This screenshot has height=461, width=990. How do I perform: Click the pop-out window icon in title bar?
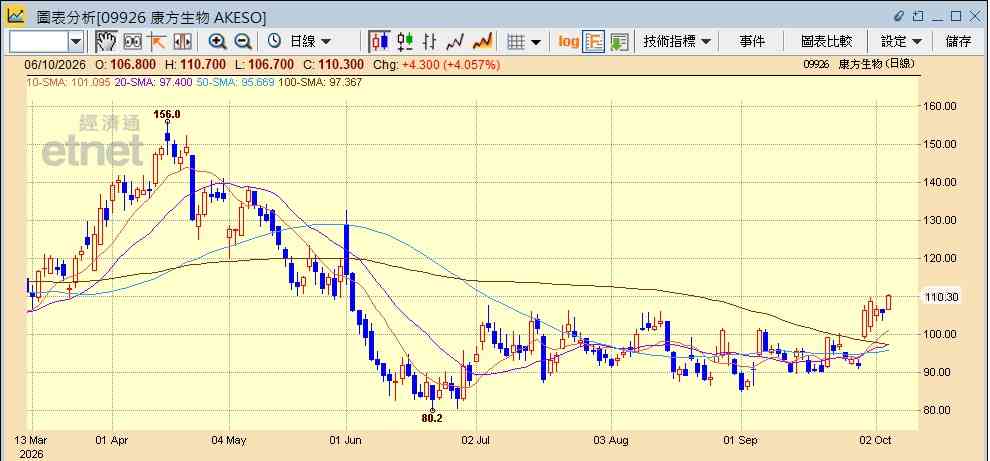click(919, 16)
